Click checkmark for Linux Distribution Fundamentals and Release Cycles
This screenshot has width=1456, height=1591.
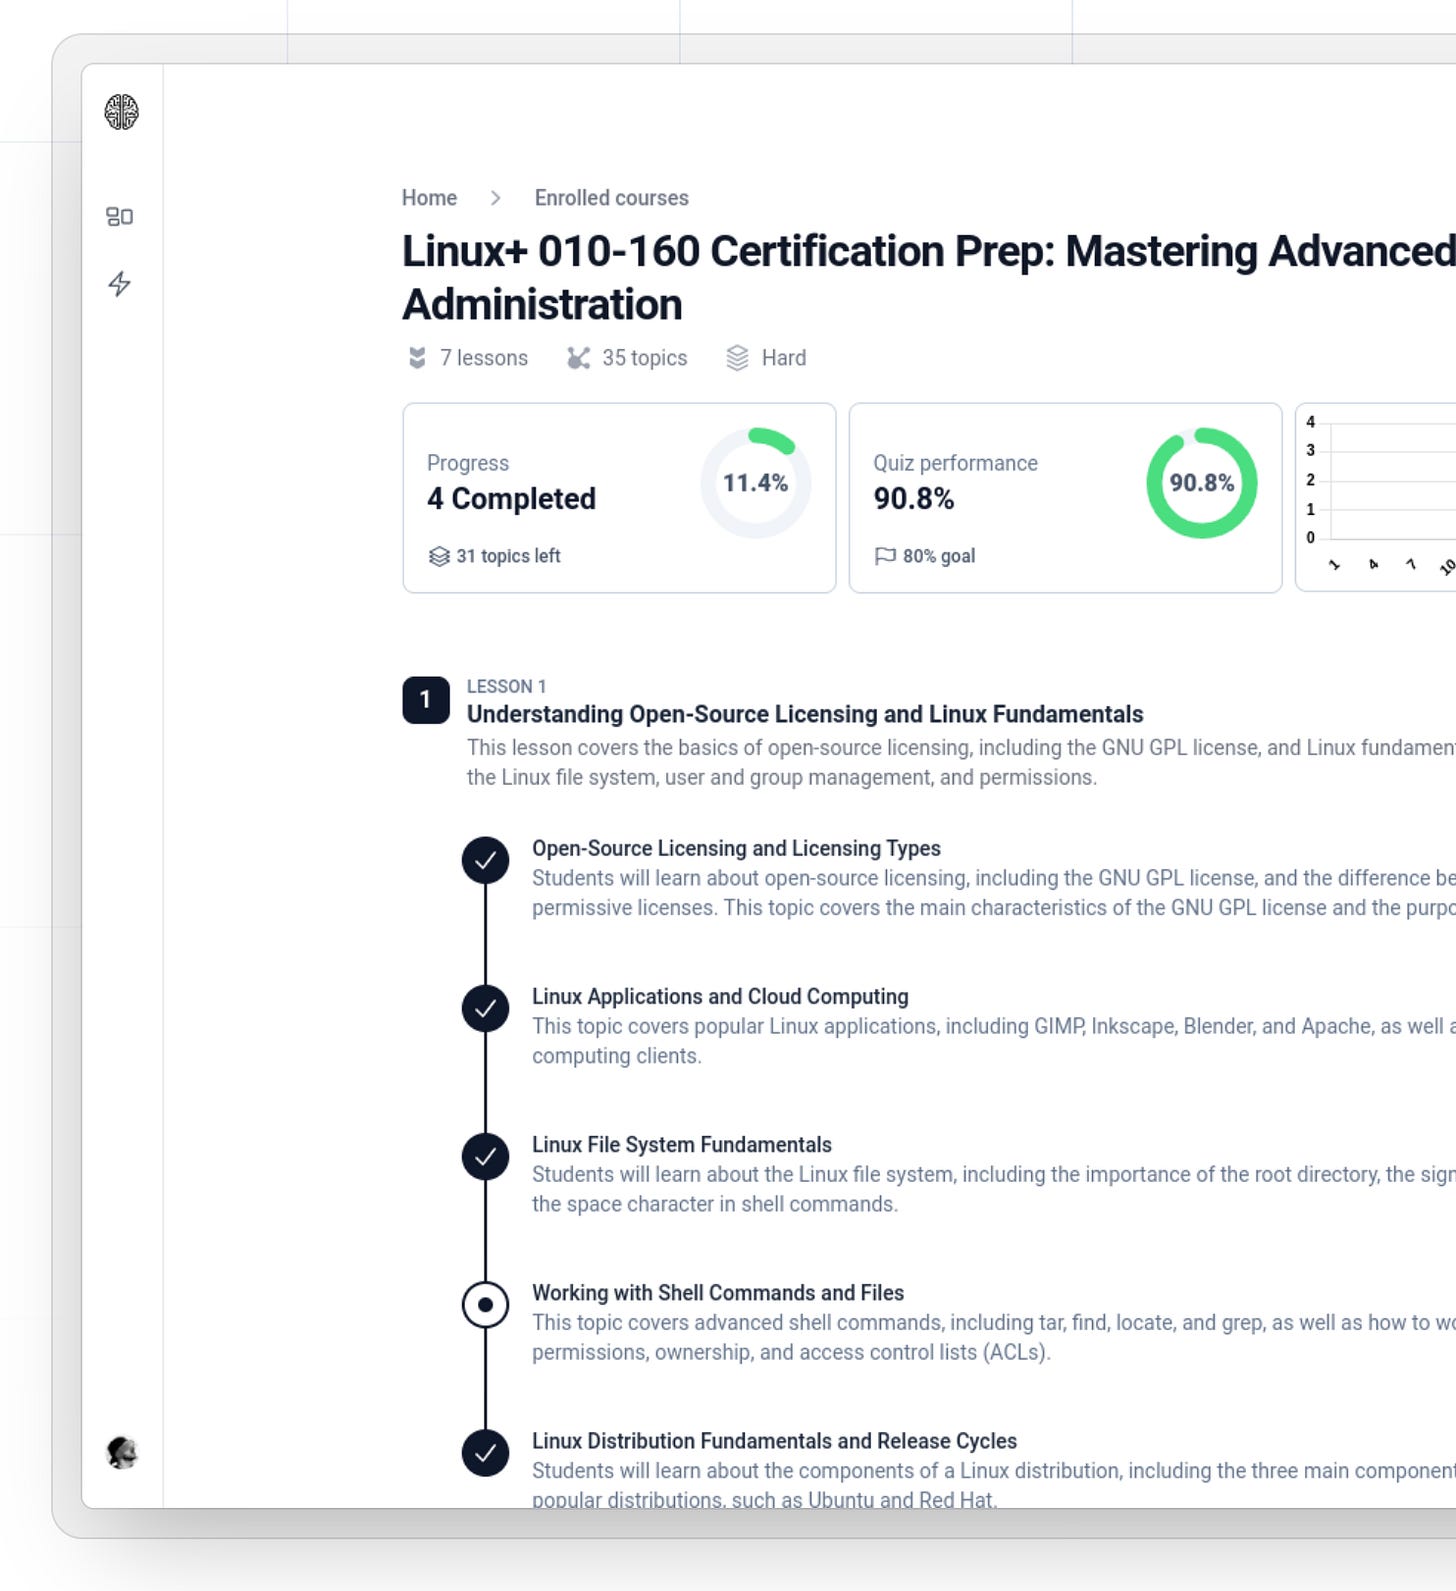(485, 1453)
